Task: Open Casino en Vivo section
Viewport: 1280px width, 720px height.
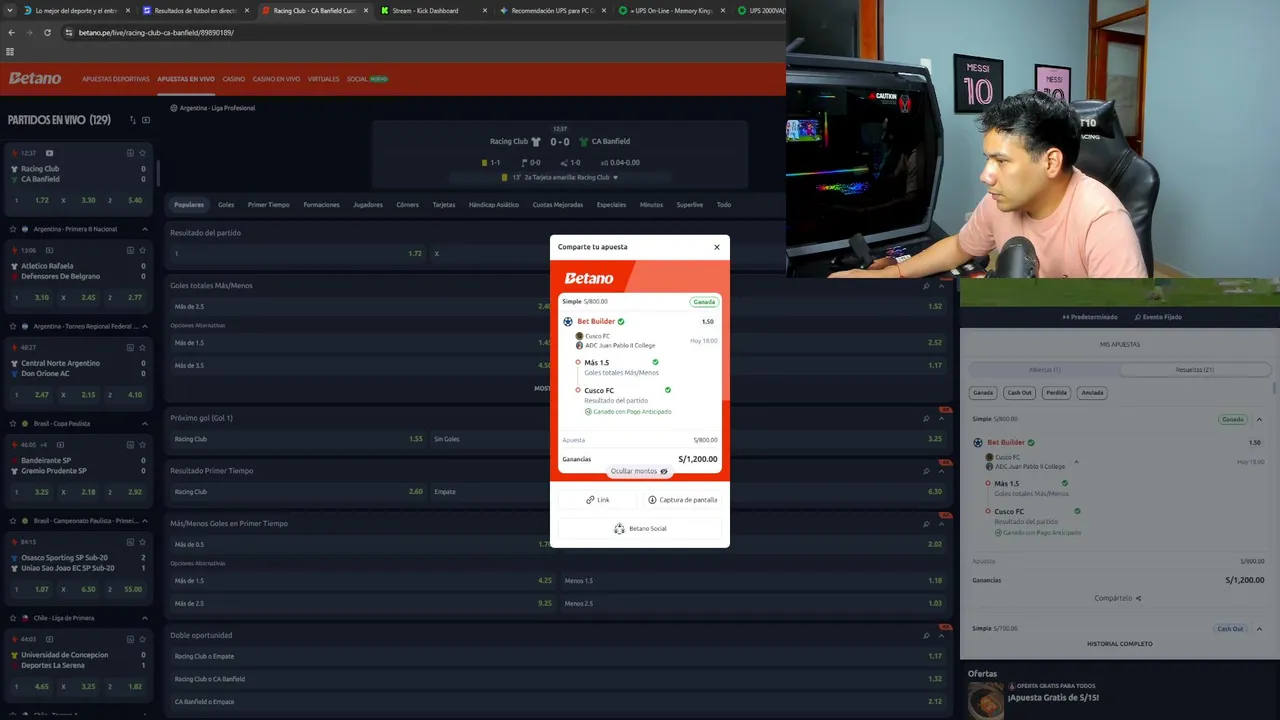Action: [276, 79]
